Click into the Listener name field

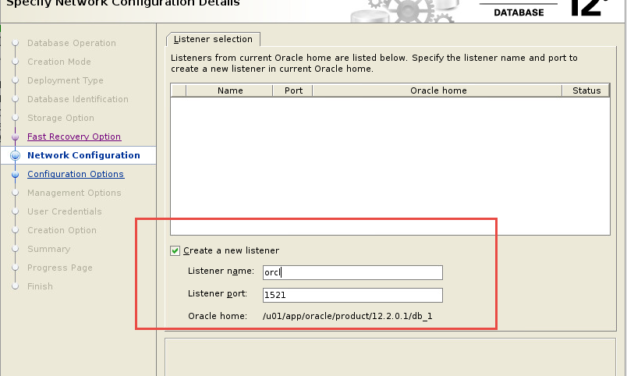coord(353,272)
